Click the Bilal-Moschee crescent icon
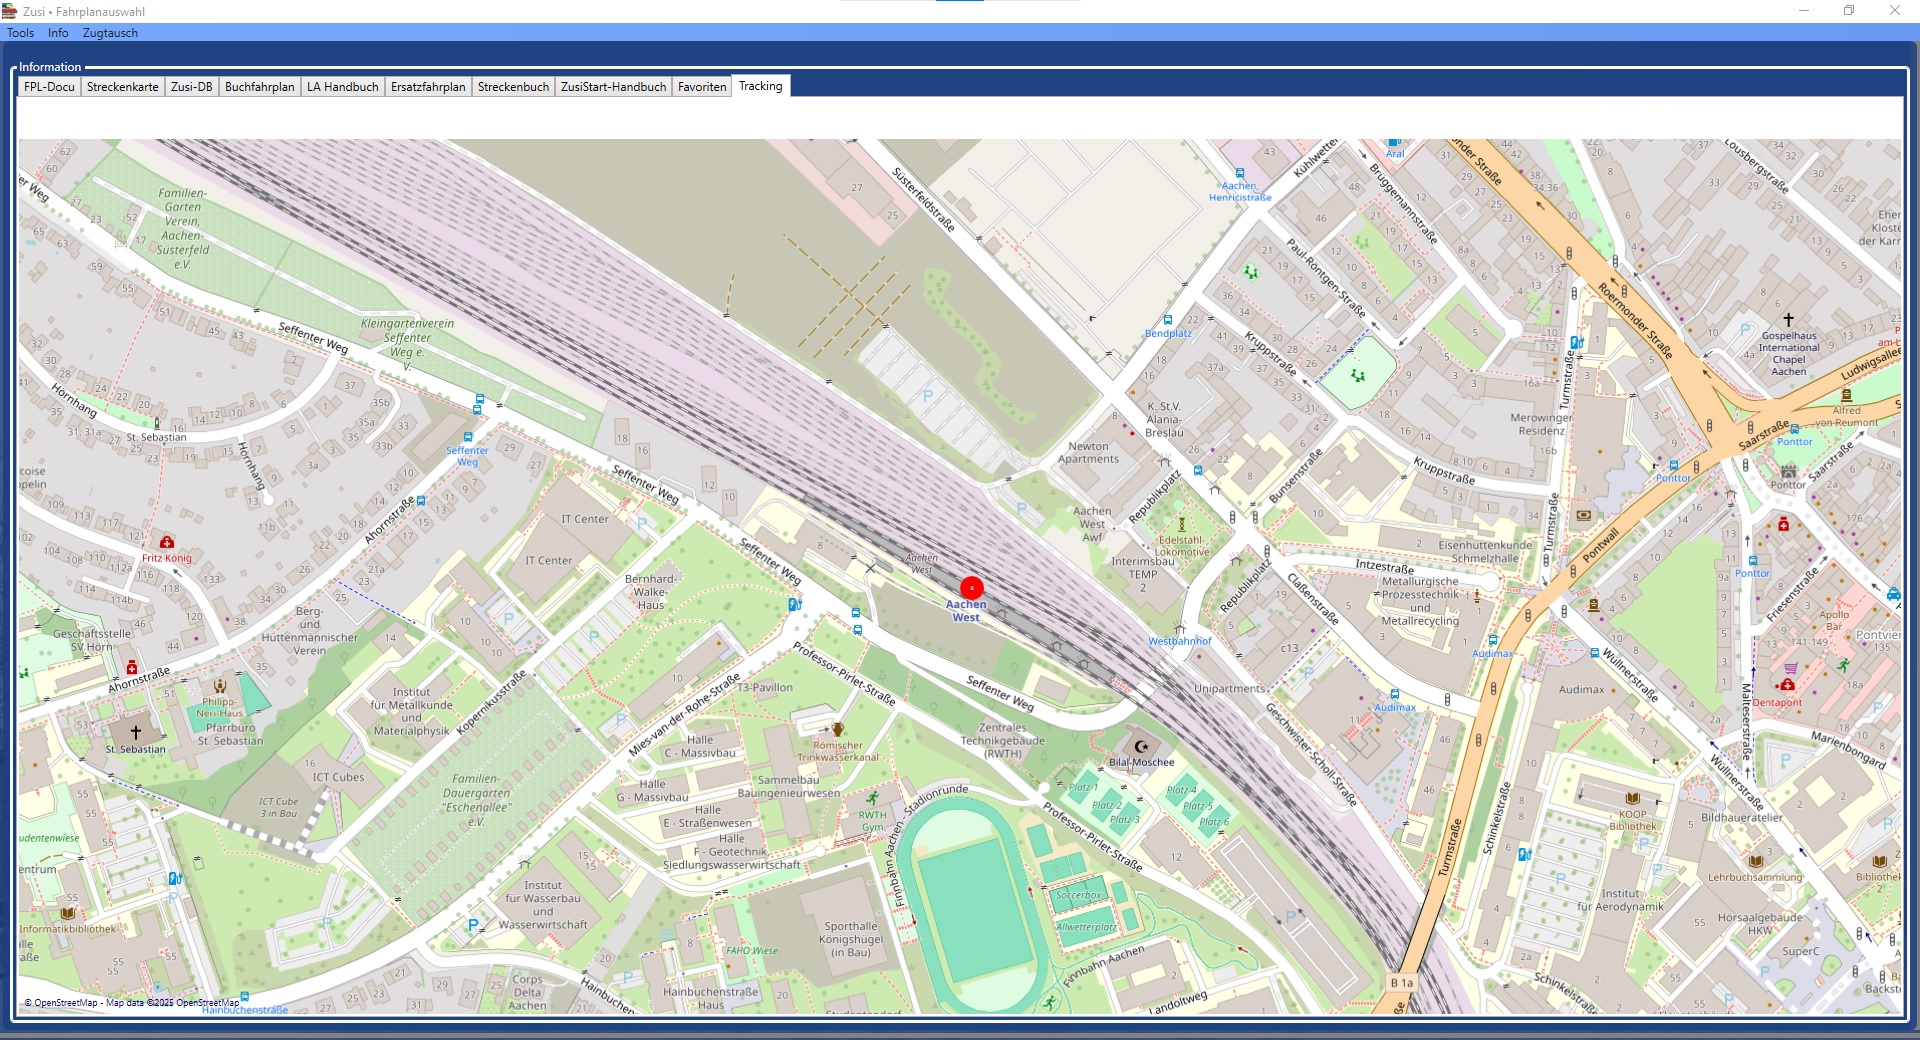Screen dimensions: 1920x1040 pos(1141,746)
